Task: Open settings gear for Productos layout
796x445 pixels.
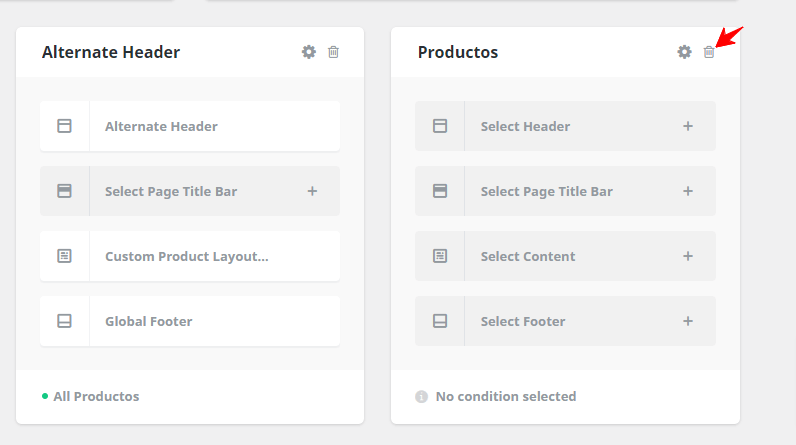Action: point(684,52)
